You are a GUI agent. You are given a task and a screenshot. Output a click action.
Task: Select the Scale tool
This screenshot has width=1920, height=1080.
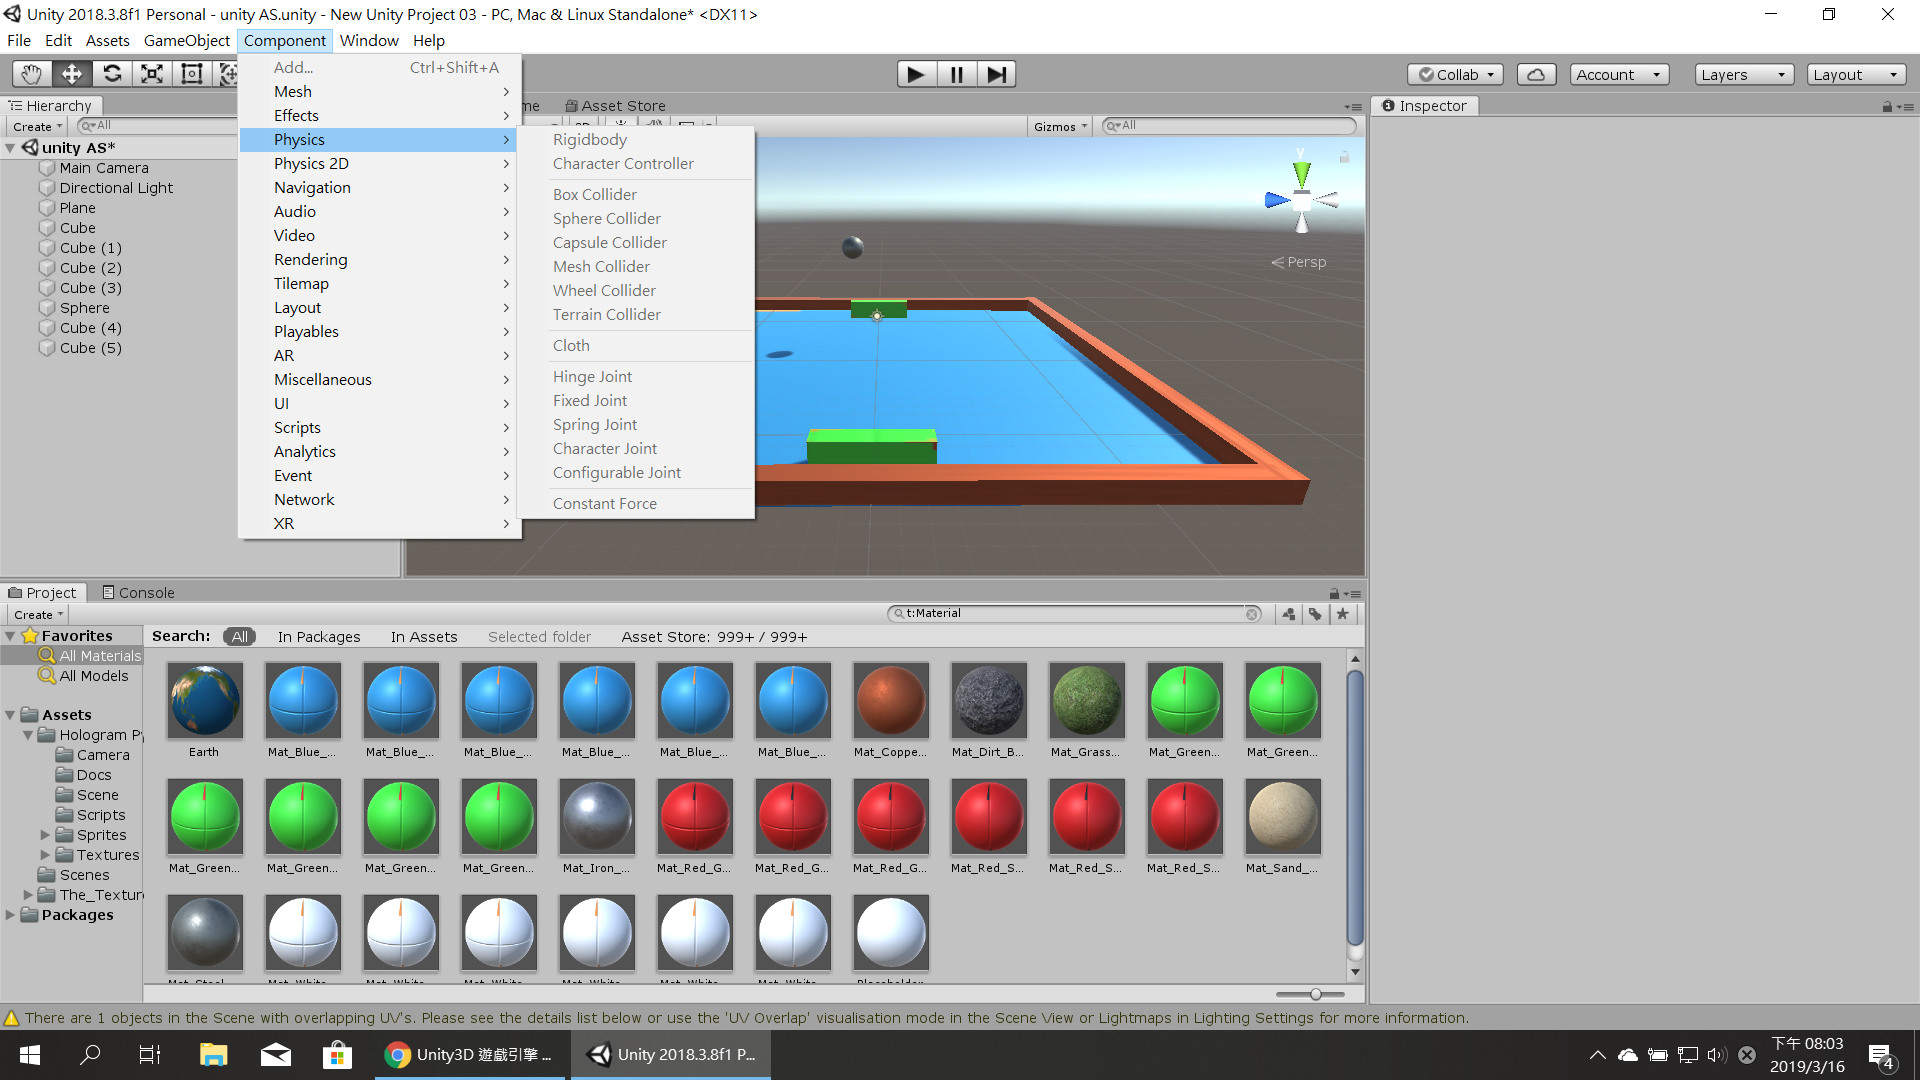(152, 73)
